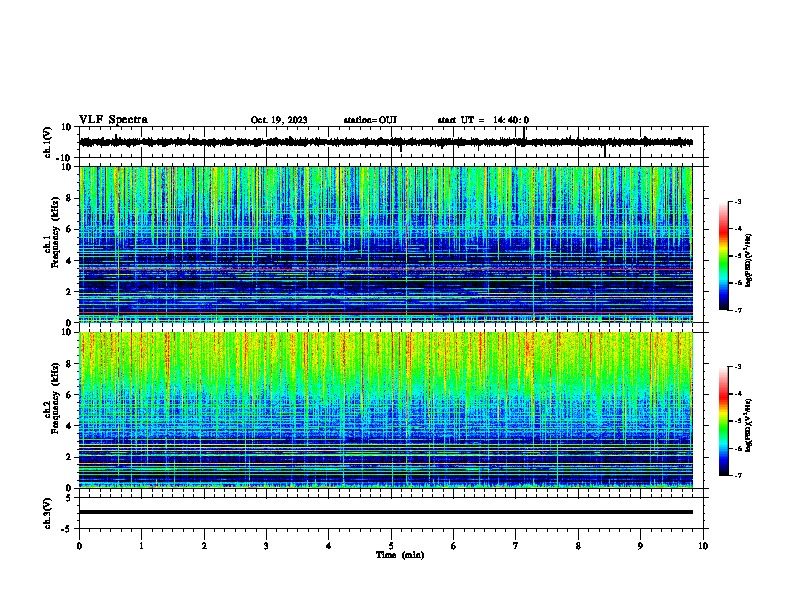Click time axis tick label "5"
The height and width of the screenshot is (612, 792).
pyautogui.click(x=391, y=545)
